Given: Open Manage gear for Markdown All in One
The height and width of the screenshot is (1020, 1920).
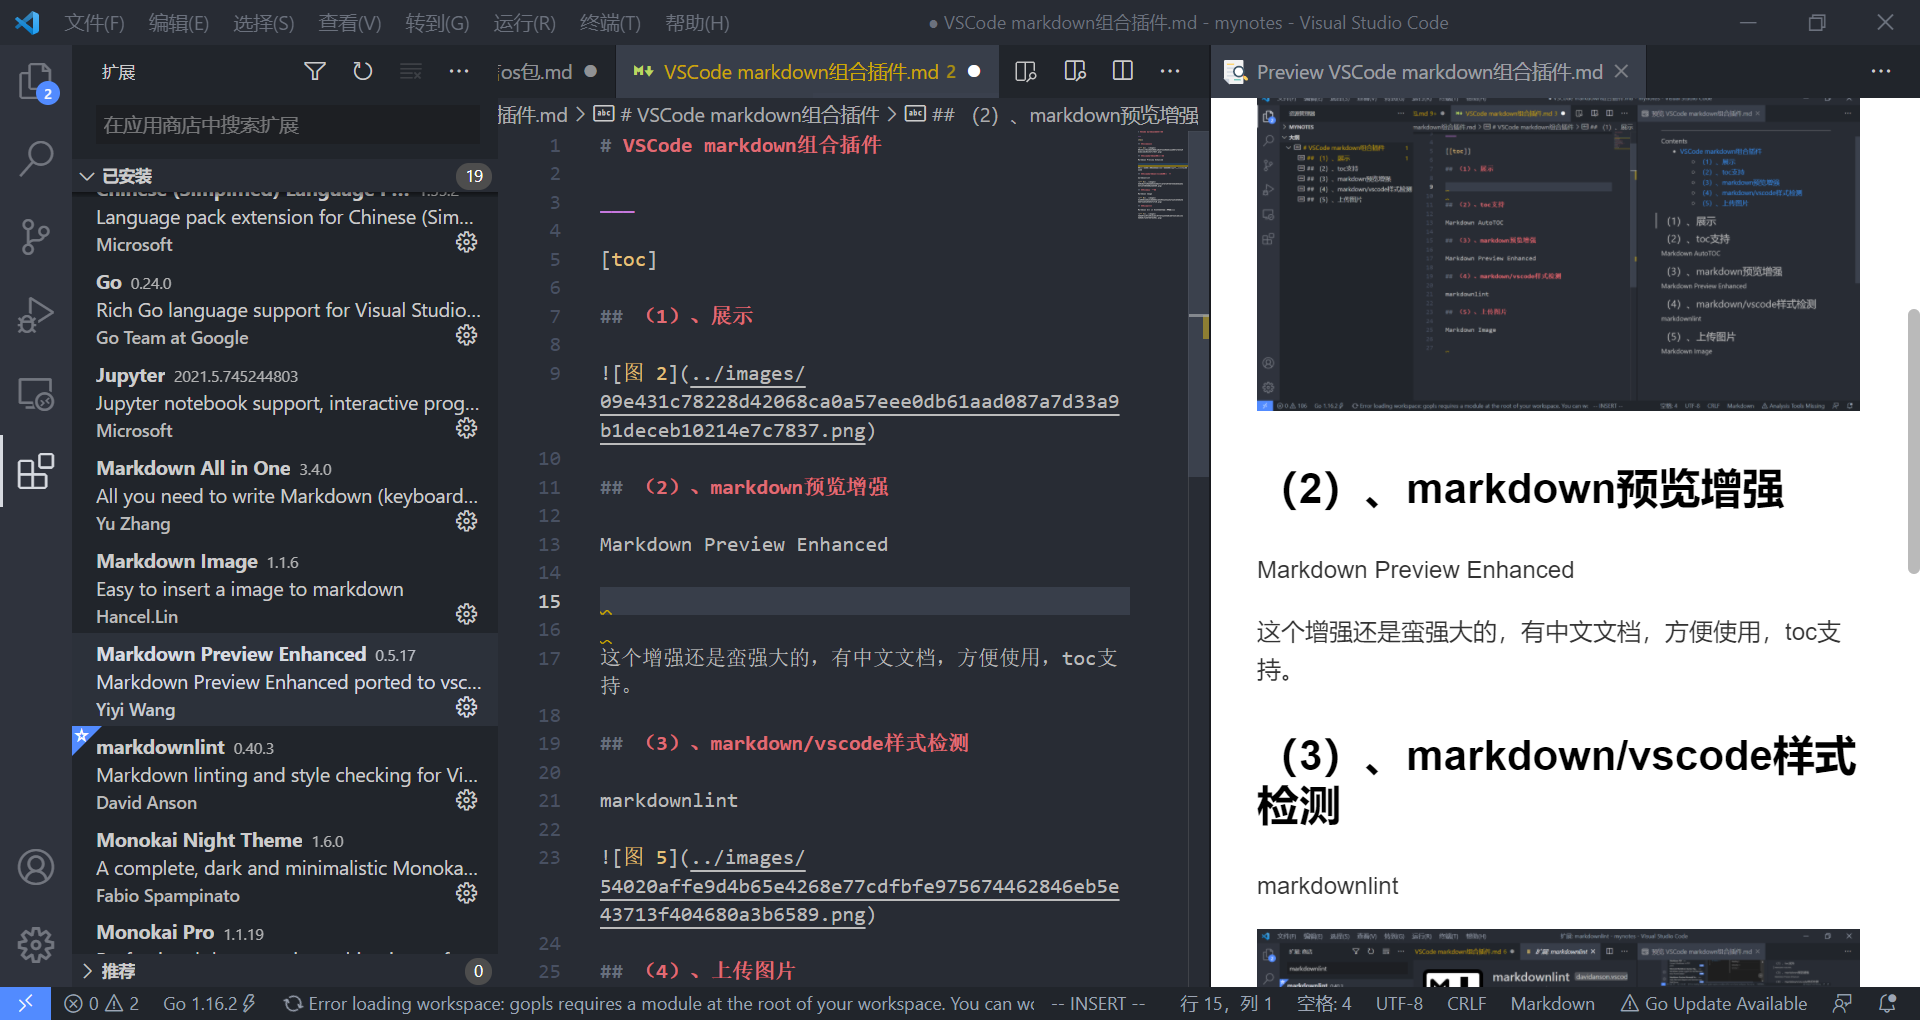Looking at the screenshot, I should (467, 521).
